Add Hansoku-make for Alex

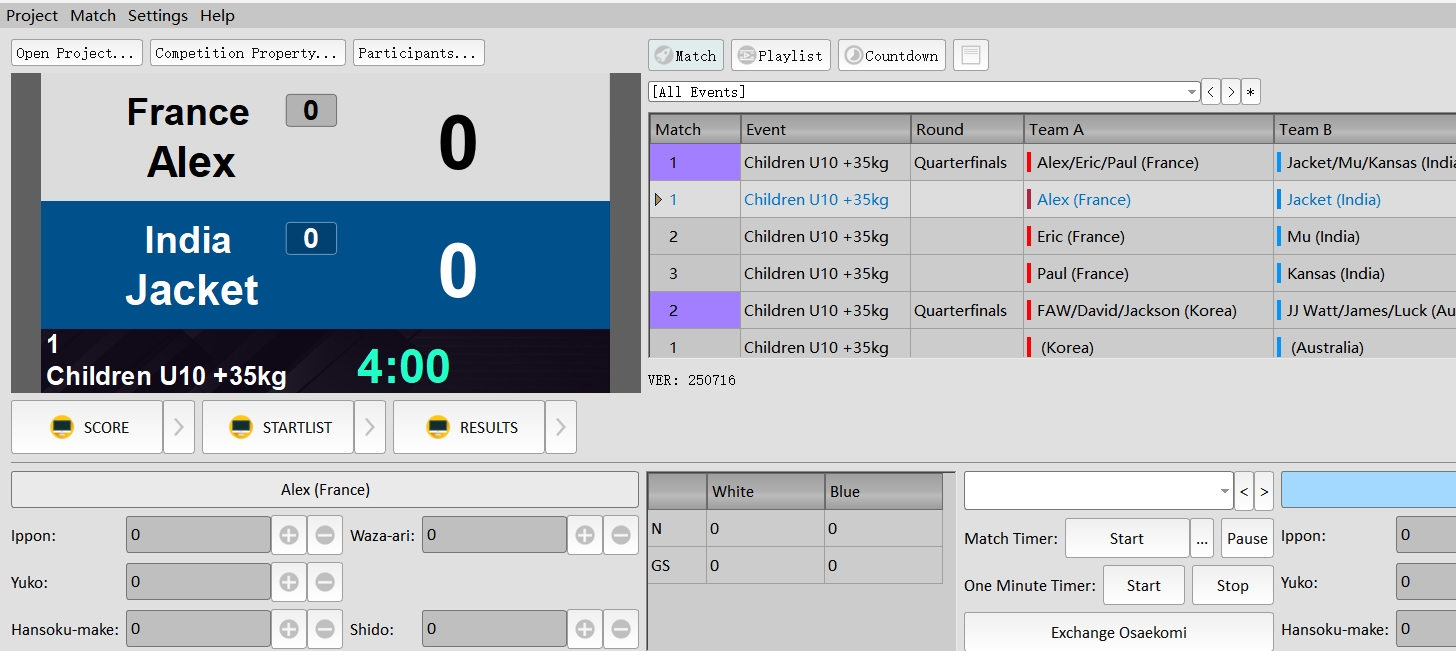289,629
